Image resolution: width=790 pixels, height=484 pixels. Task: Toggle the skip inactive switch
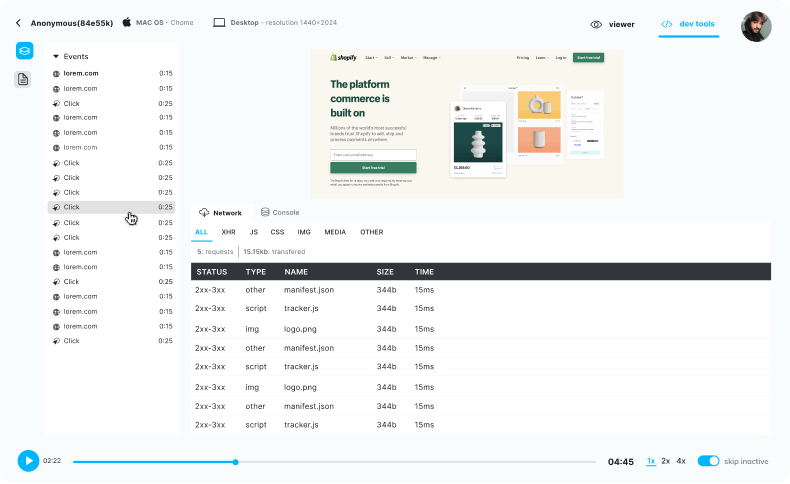click(708, 461)
